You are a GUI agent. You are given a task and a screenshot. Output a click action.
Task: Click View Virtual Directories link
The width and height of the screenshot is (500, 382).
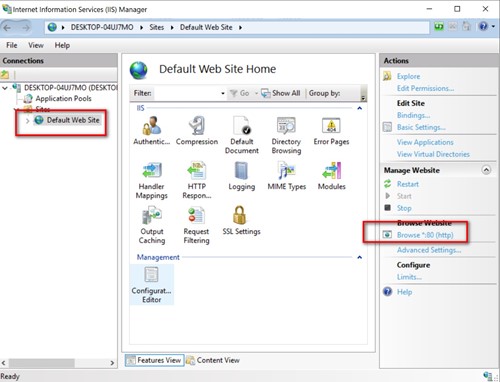pyautogui.click(x=433, y=154)
